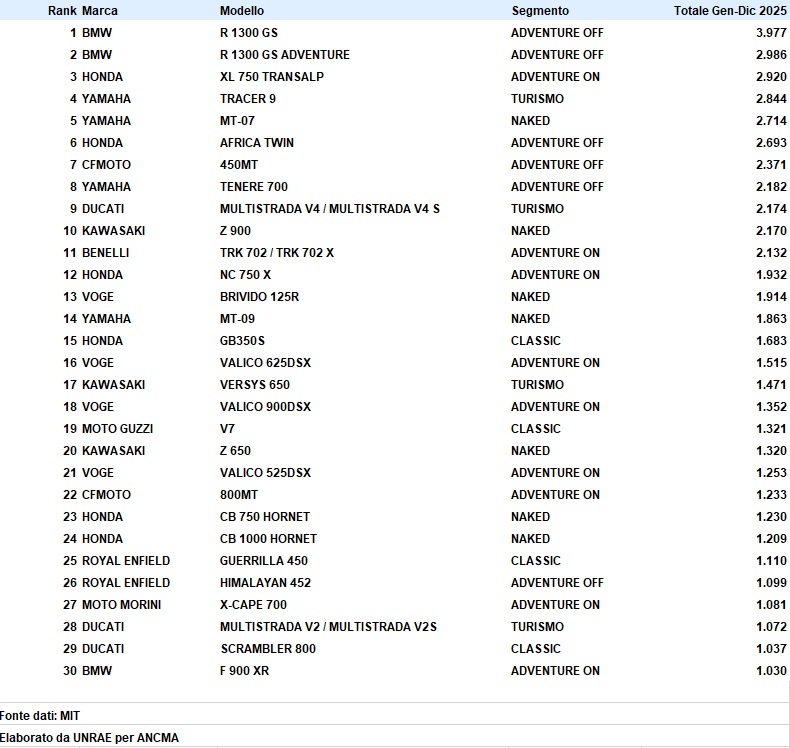Select the R 1300 GS model cell

(x=250, y=33)
